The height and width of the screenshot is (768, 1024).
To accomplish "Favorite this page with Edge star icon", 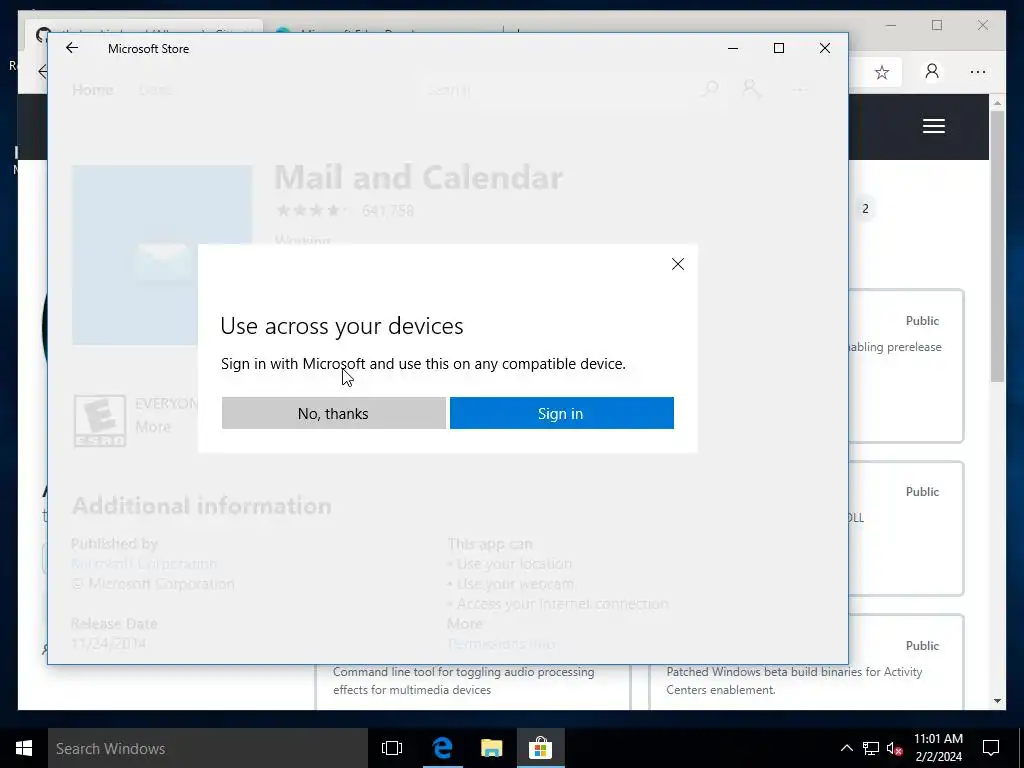I will [882, 72].
